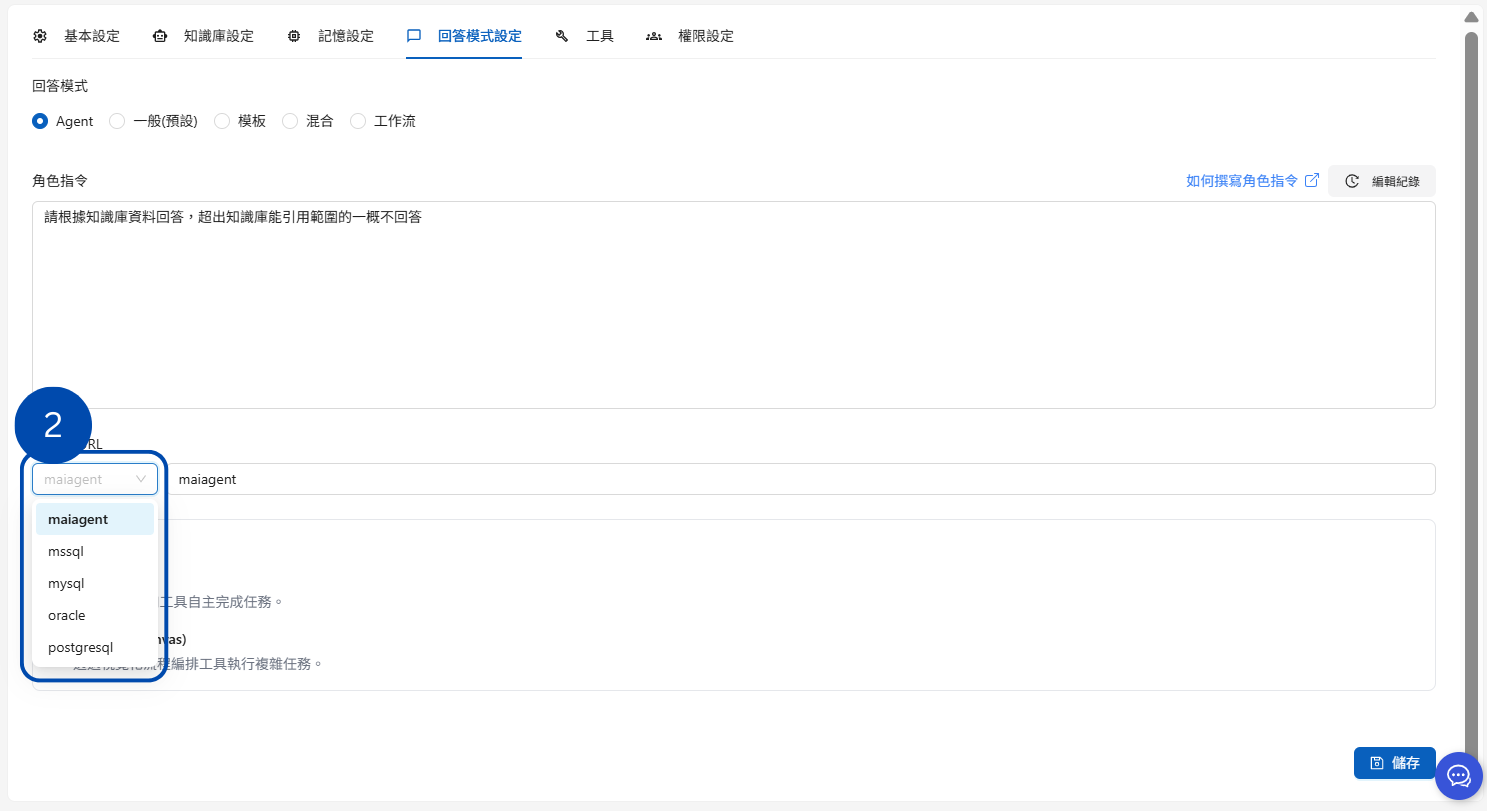Click the chip icon beside 記憶設定
Screen dimensions: 1487x811
click(294, 36)
